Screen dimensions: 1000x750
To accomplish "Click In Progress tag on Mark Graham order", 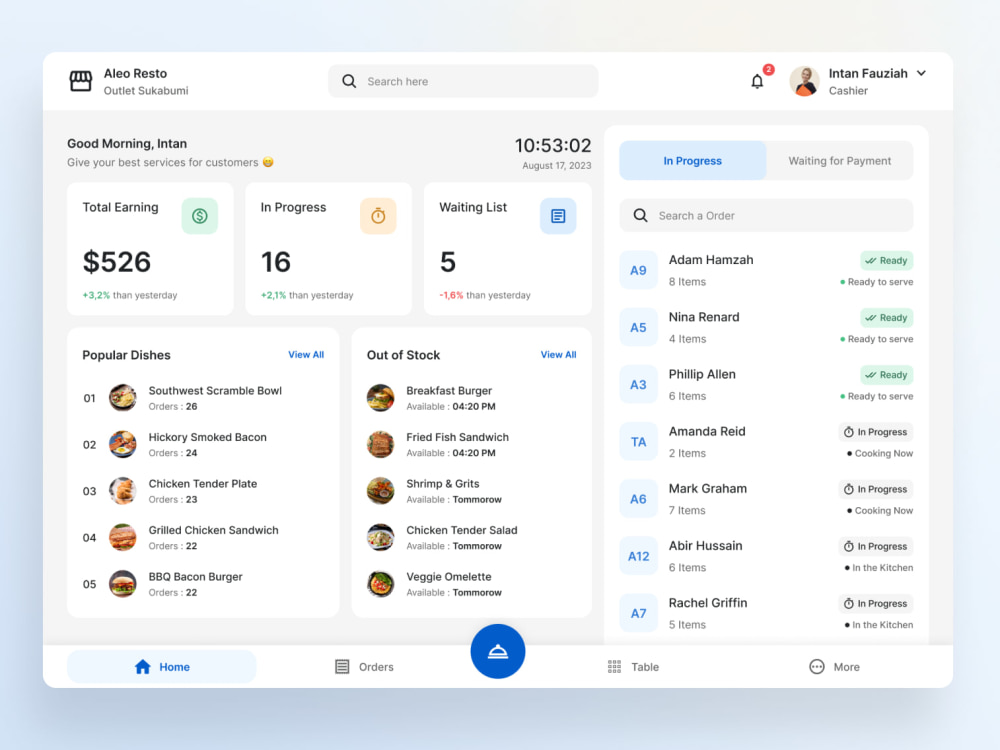I will point(875,489).
